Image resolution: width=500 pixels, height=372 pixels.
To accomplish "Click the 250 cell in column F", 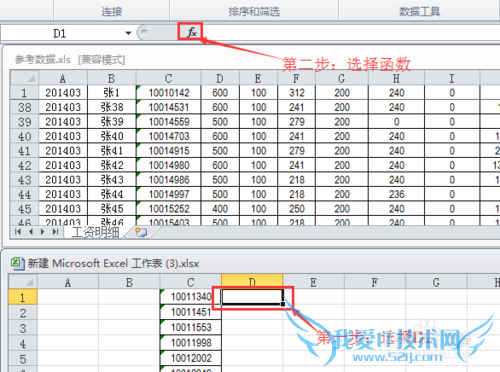I will click(296, 209).
